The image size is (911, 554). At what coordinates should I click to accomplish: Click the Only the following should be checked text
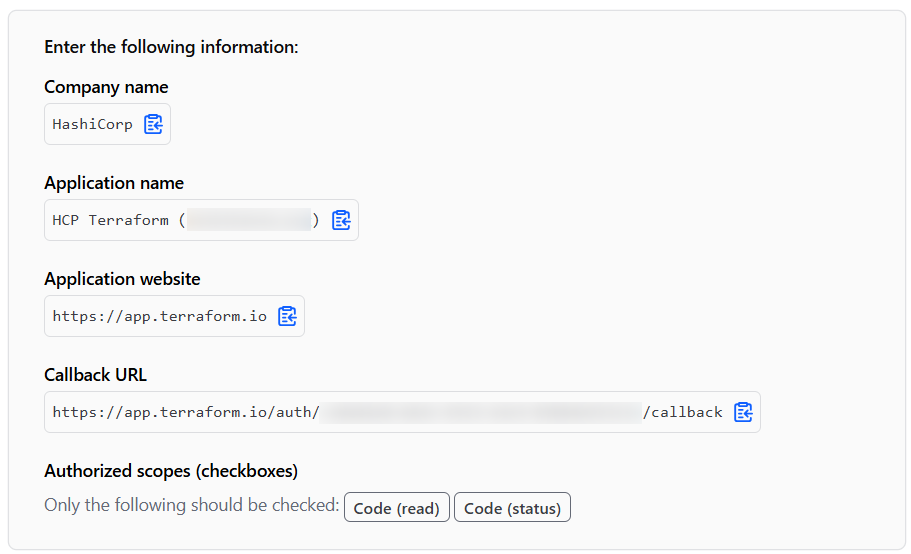tap(191, 506)
